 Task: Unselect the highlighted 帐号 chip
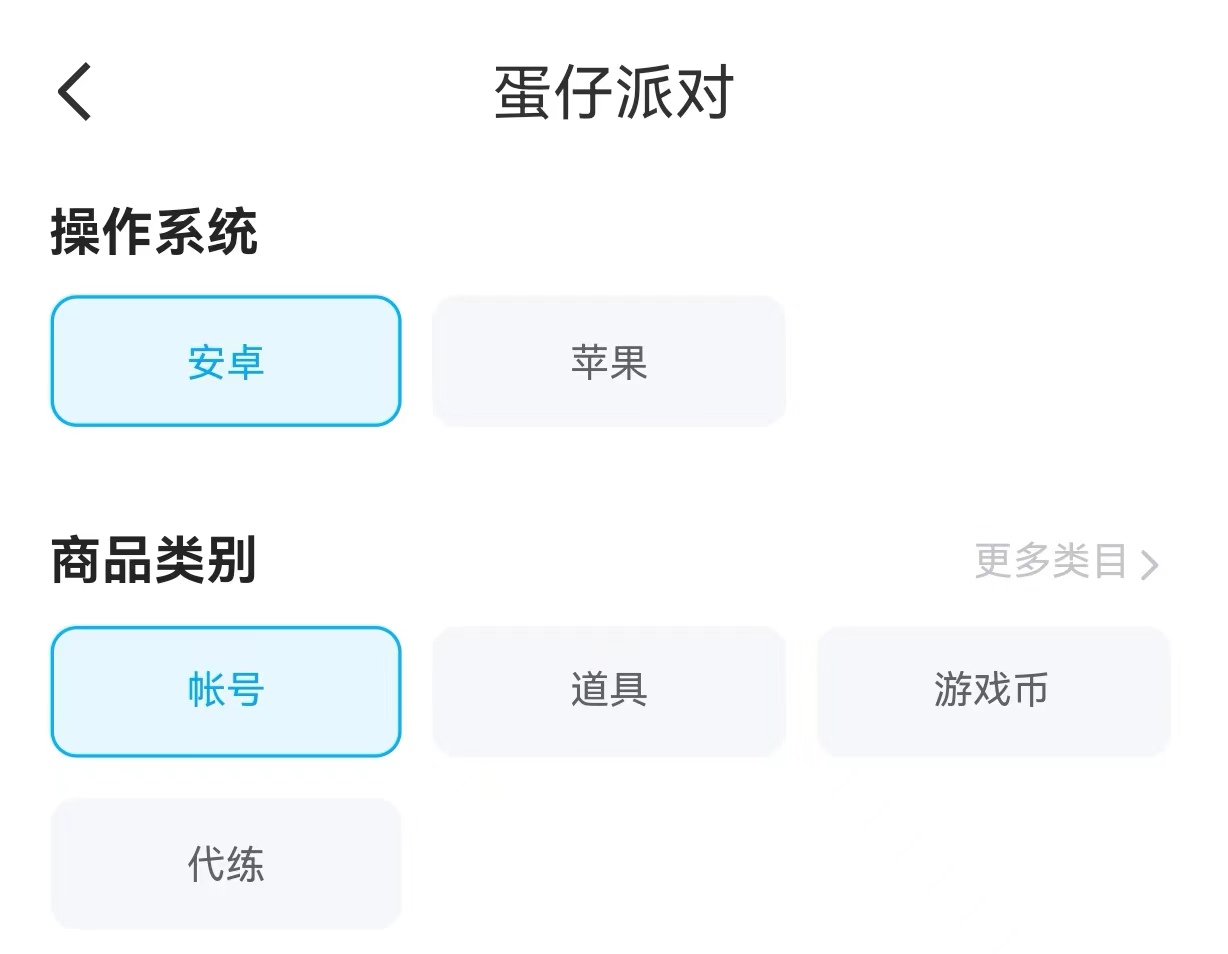click(226, 691)
